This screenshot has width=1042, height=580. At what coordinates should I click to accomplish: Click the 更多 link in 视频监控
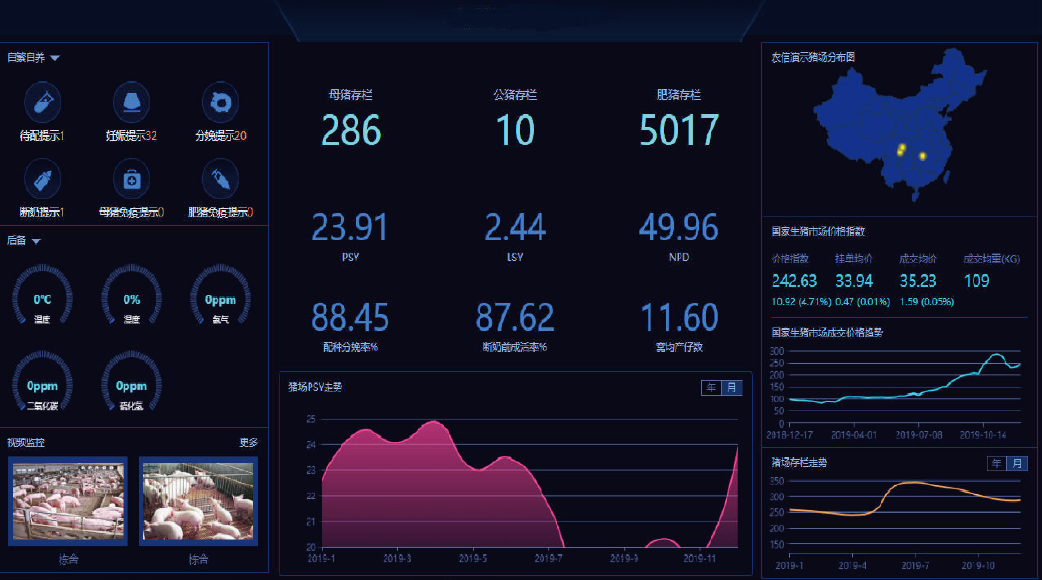coord(248,443)
